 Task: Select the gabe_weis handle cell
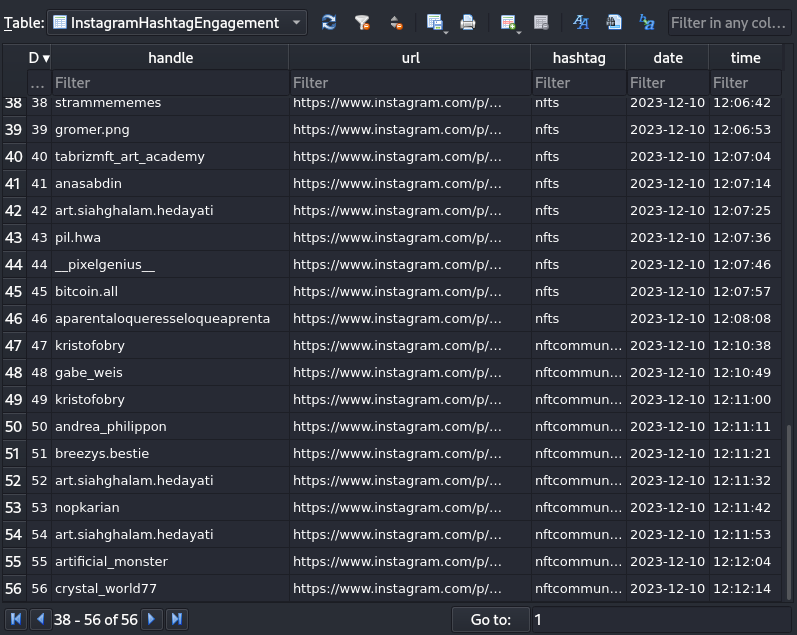pyautogui.click(x=170, y=372)
